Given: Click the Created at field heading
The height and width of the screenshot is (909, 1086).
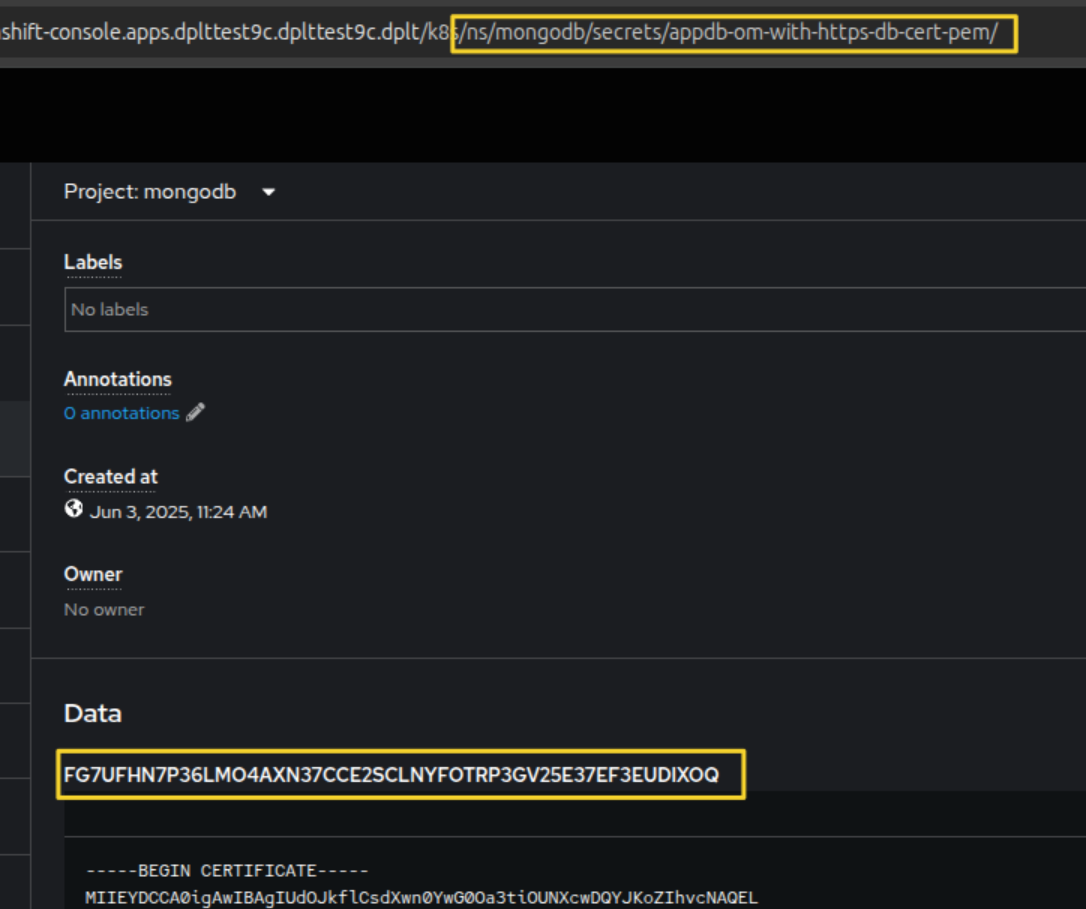Looking at the screenshot, I should point(110,477).
